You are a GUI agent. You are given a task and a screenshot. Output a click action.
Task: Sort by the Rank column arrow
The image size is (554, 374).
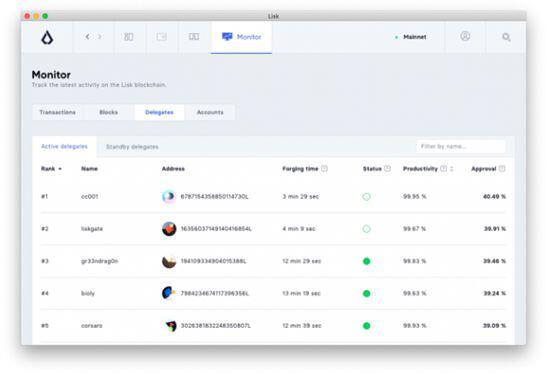pyautogui.click(x=60, y=169)
